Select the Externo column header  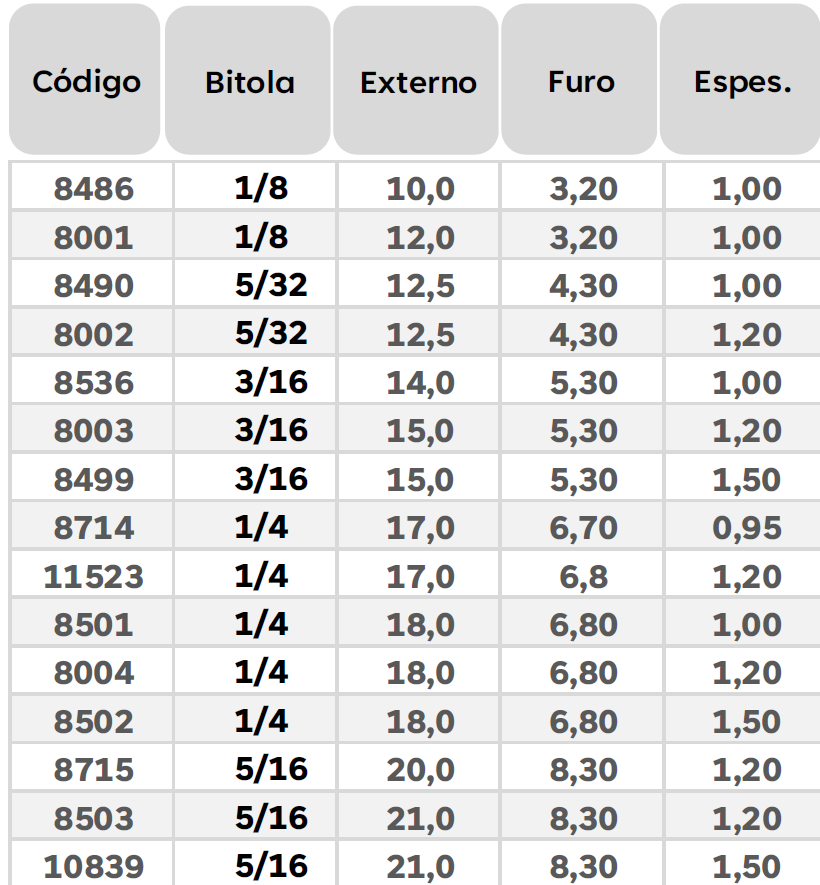point(416,81)
